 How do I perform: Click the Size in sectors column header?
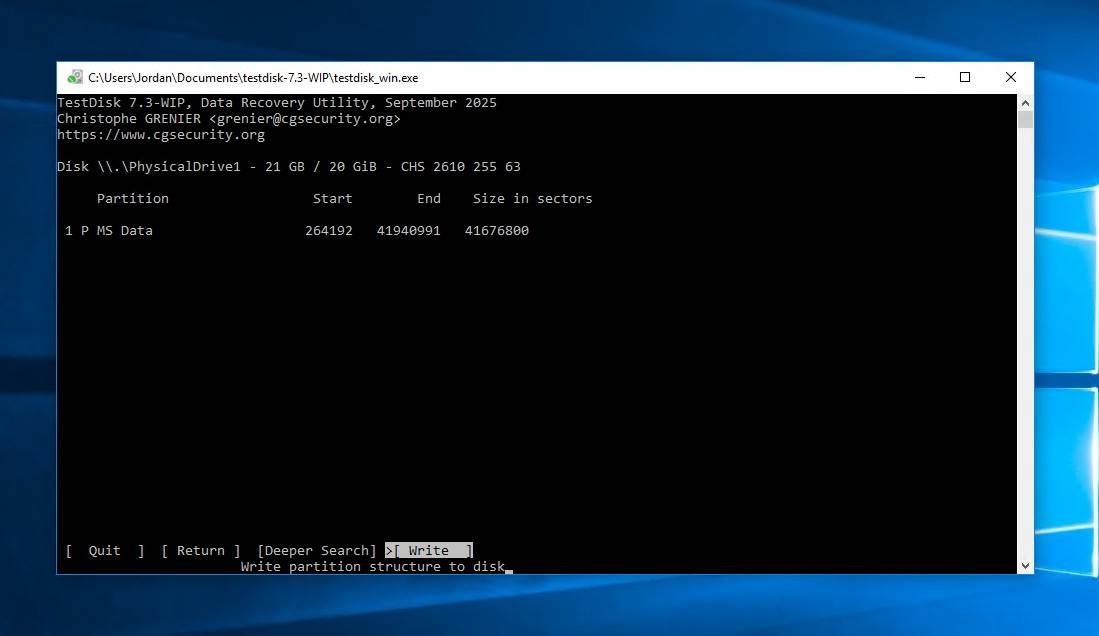[x=532, y=199]
